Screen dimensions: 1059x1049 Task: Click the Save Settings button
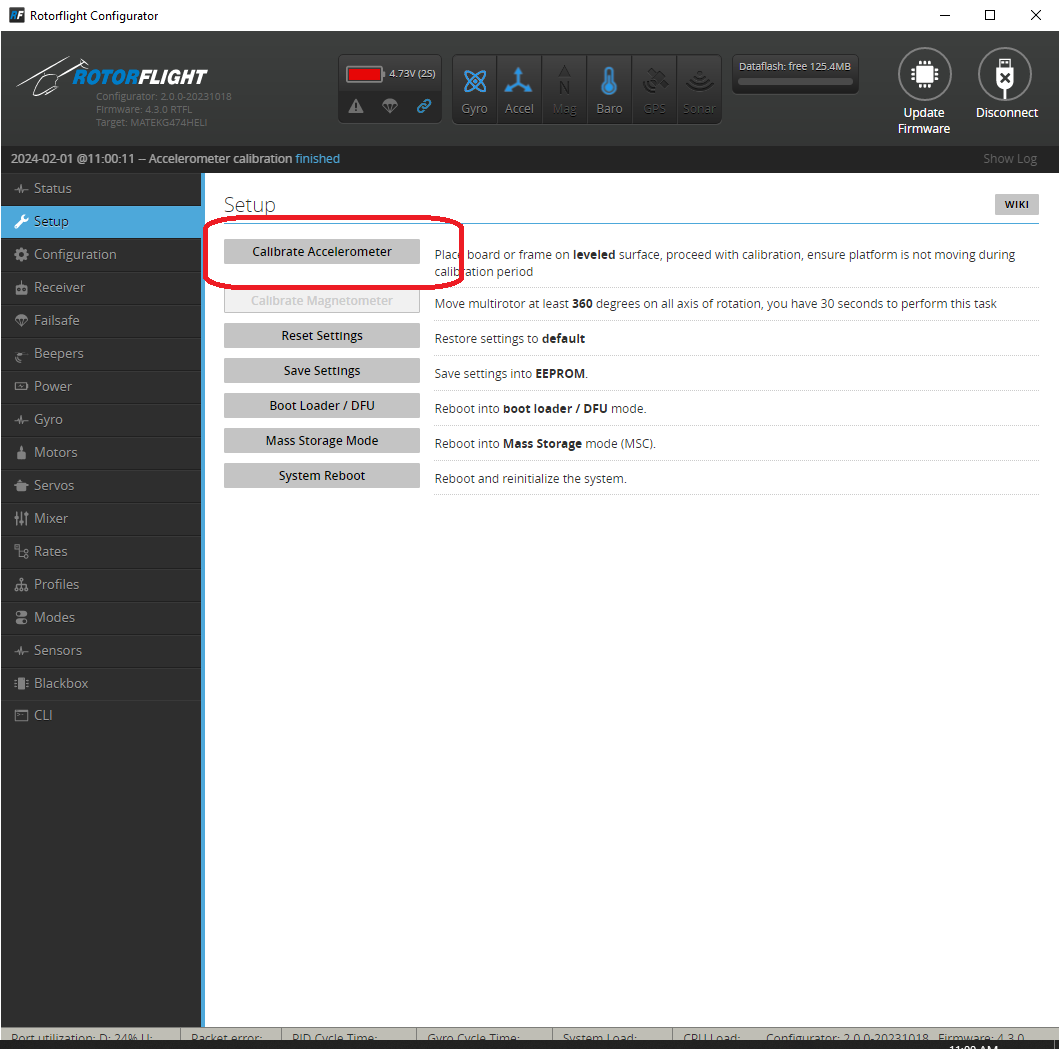click(322, 371)
